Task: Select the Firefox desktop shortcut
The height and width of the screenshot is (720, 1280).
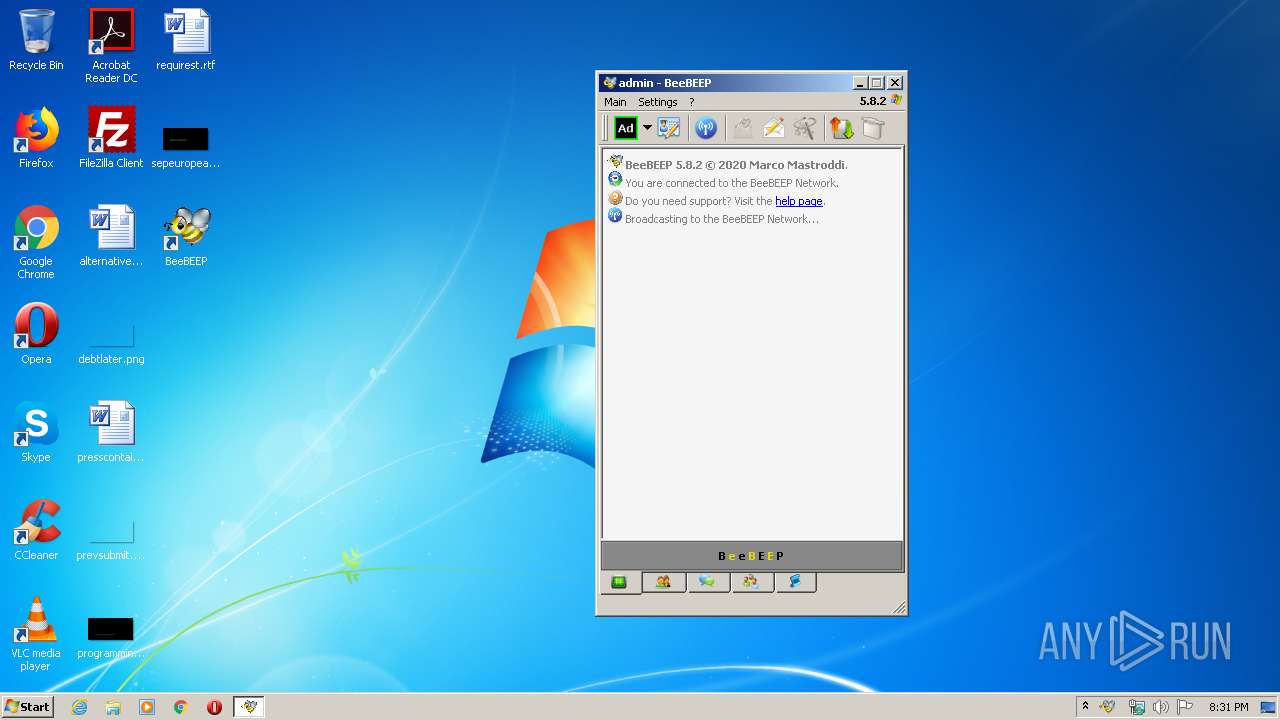Action: click(36, 138)
